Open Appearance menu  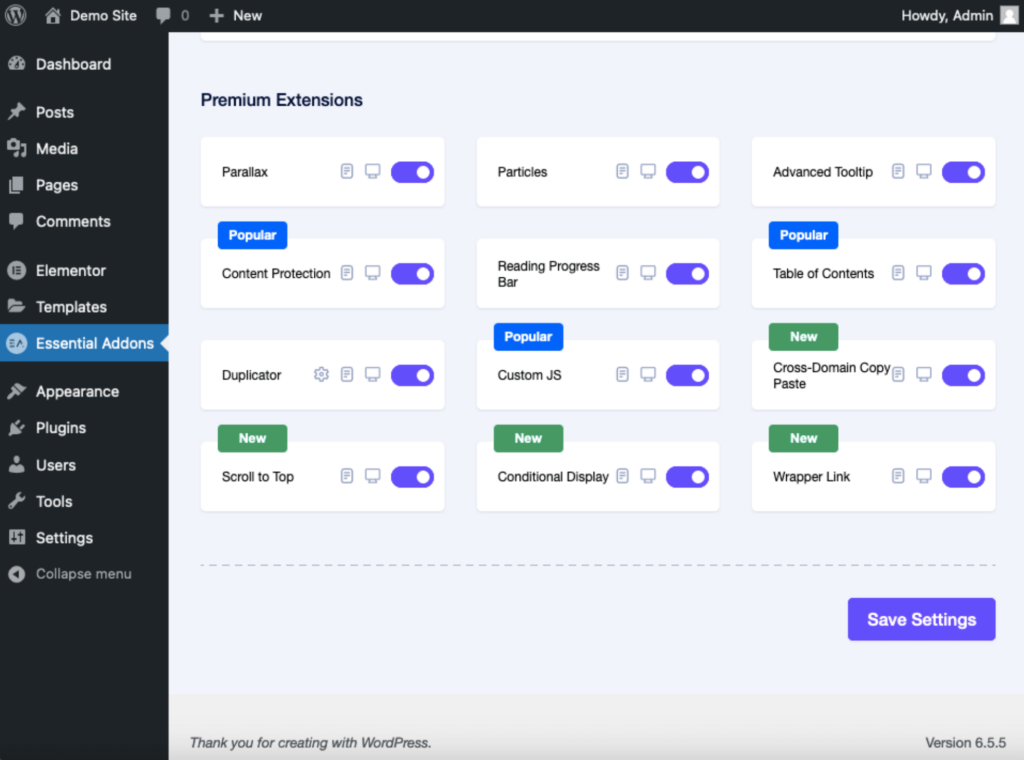pos(84,392)
